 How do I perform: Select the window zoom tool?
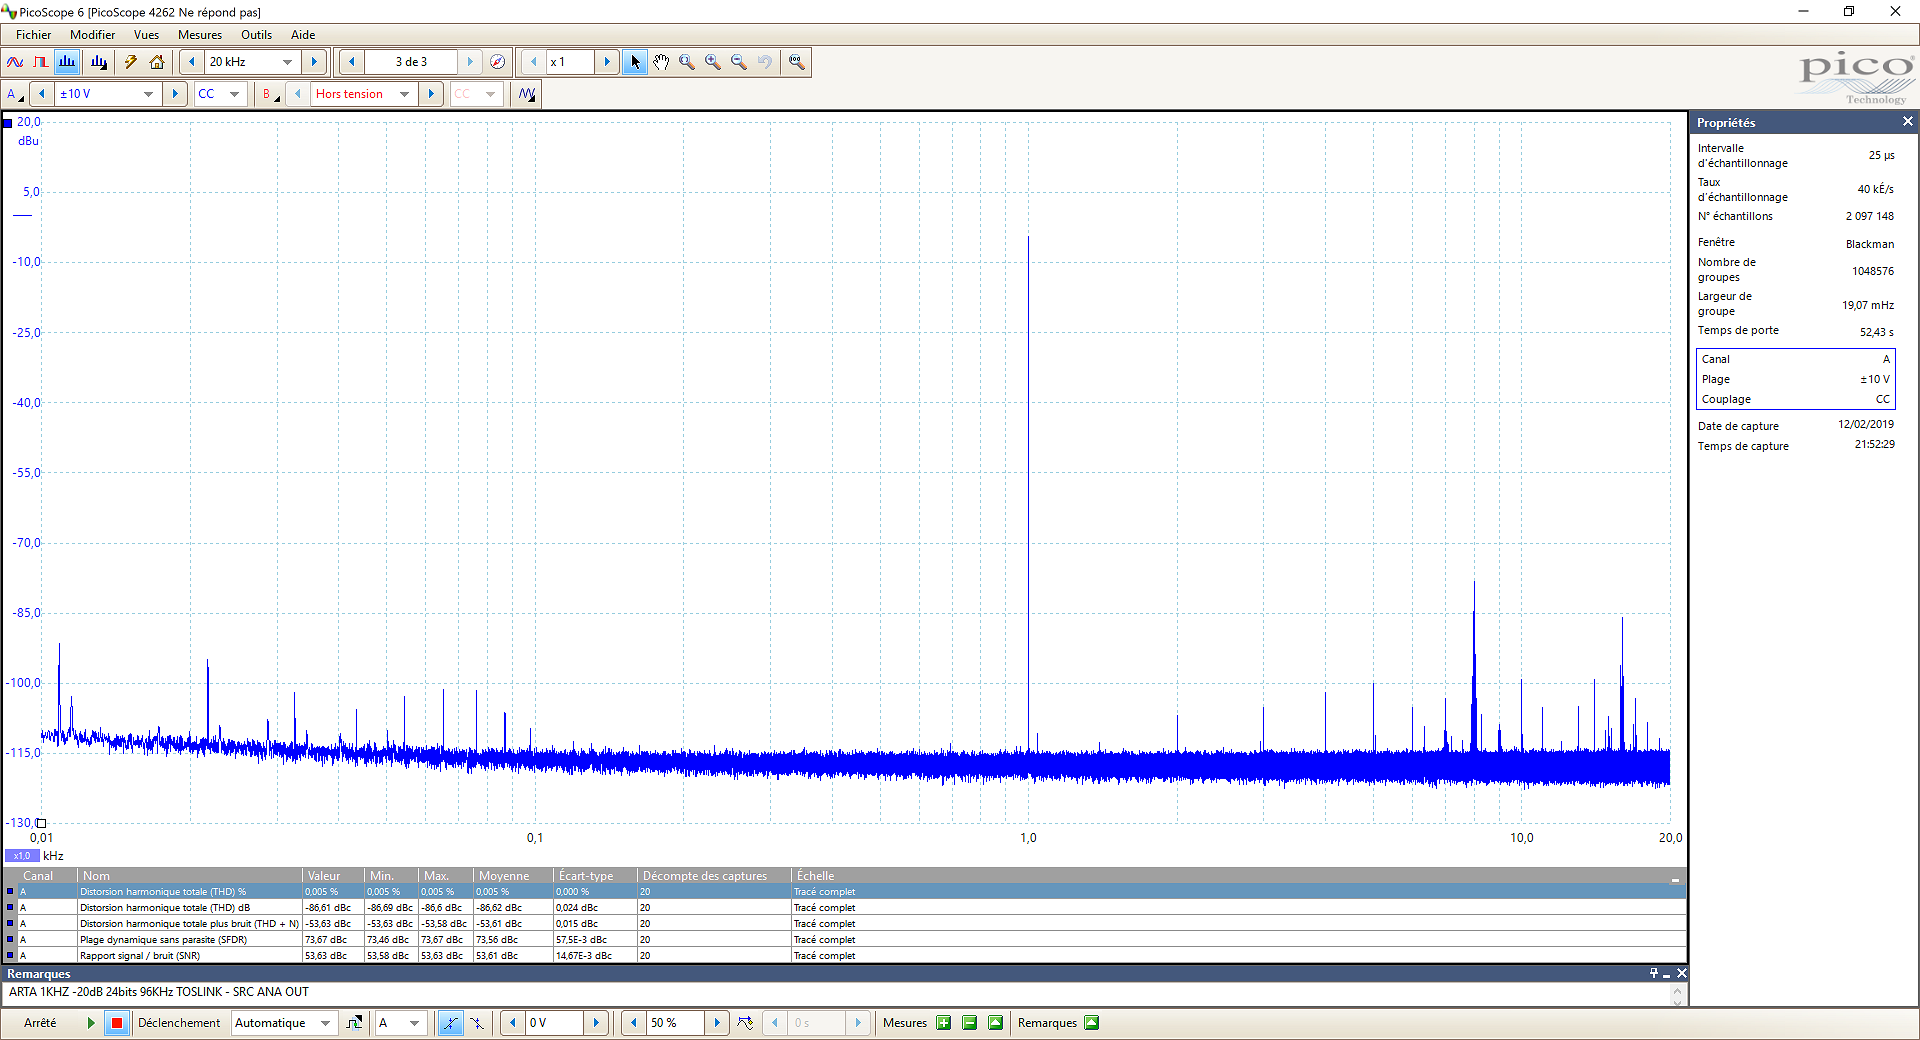coord(687,62)
